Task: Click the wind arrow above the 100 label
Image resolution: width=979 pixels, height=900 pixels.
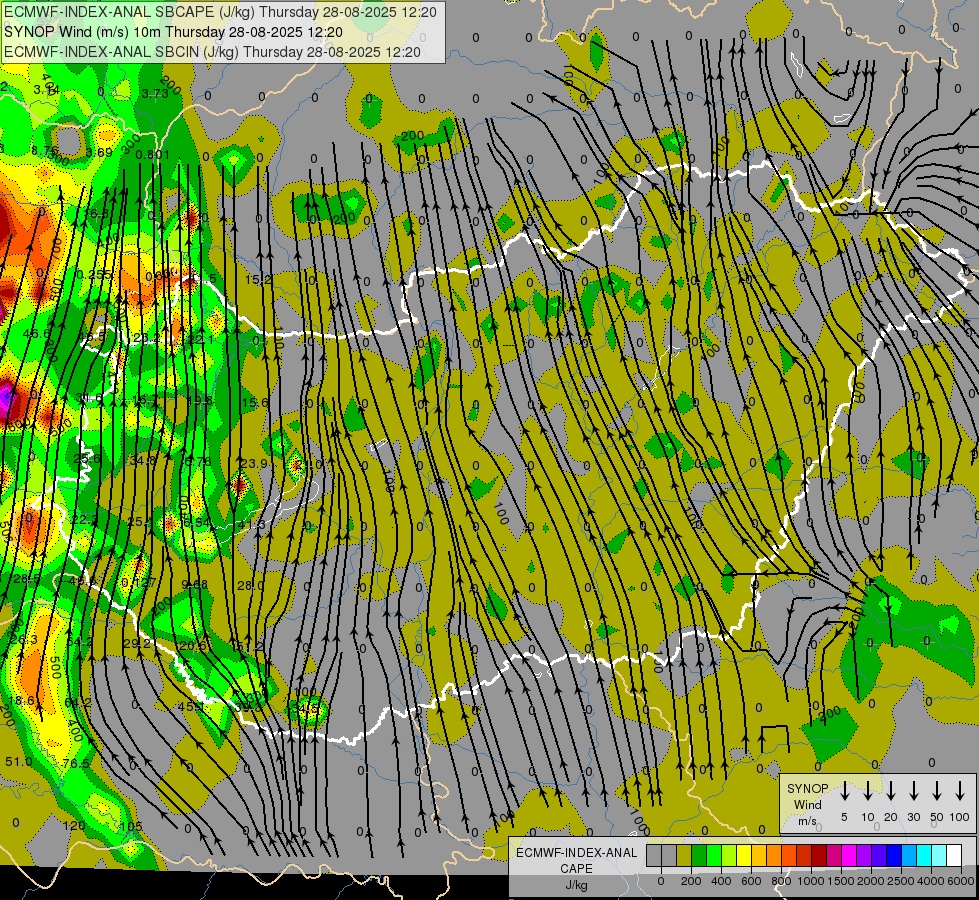Action: pos(960,790)
